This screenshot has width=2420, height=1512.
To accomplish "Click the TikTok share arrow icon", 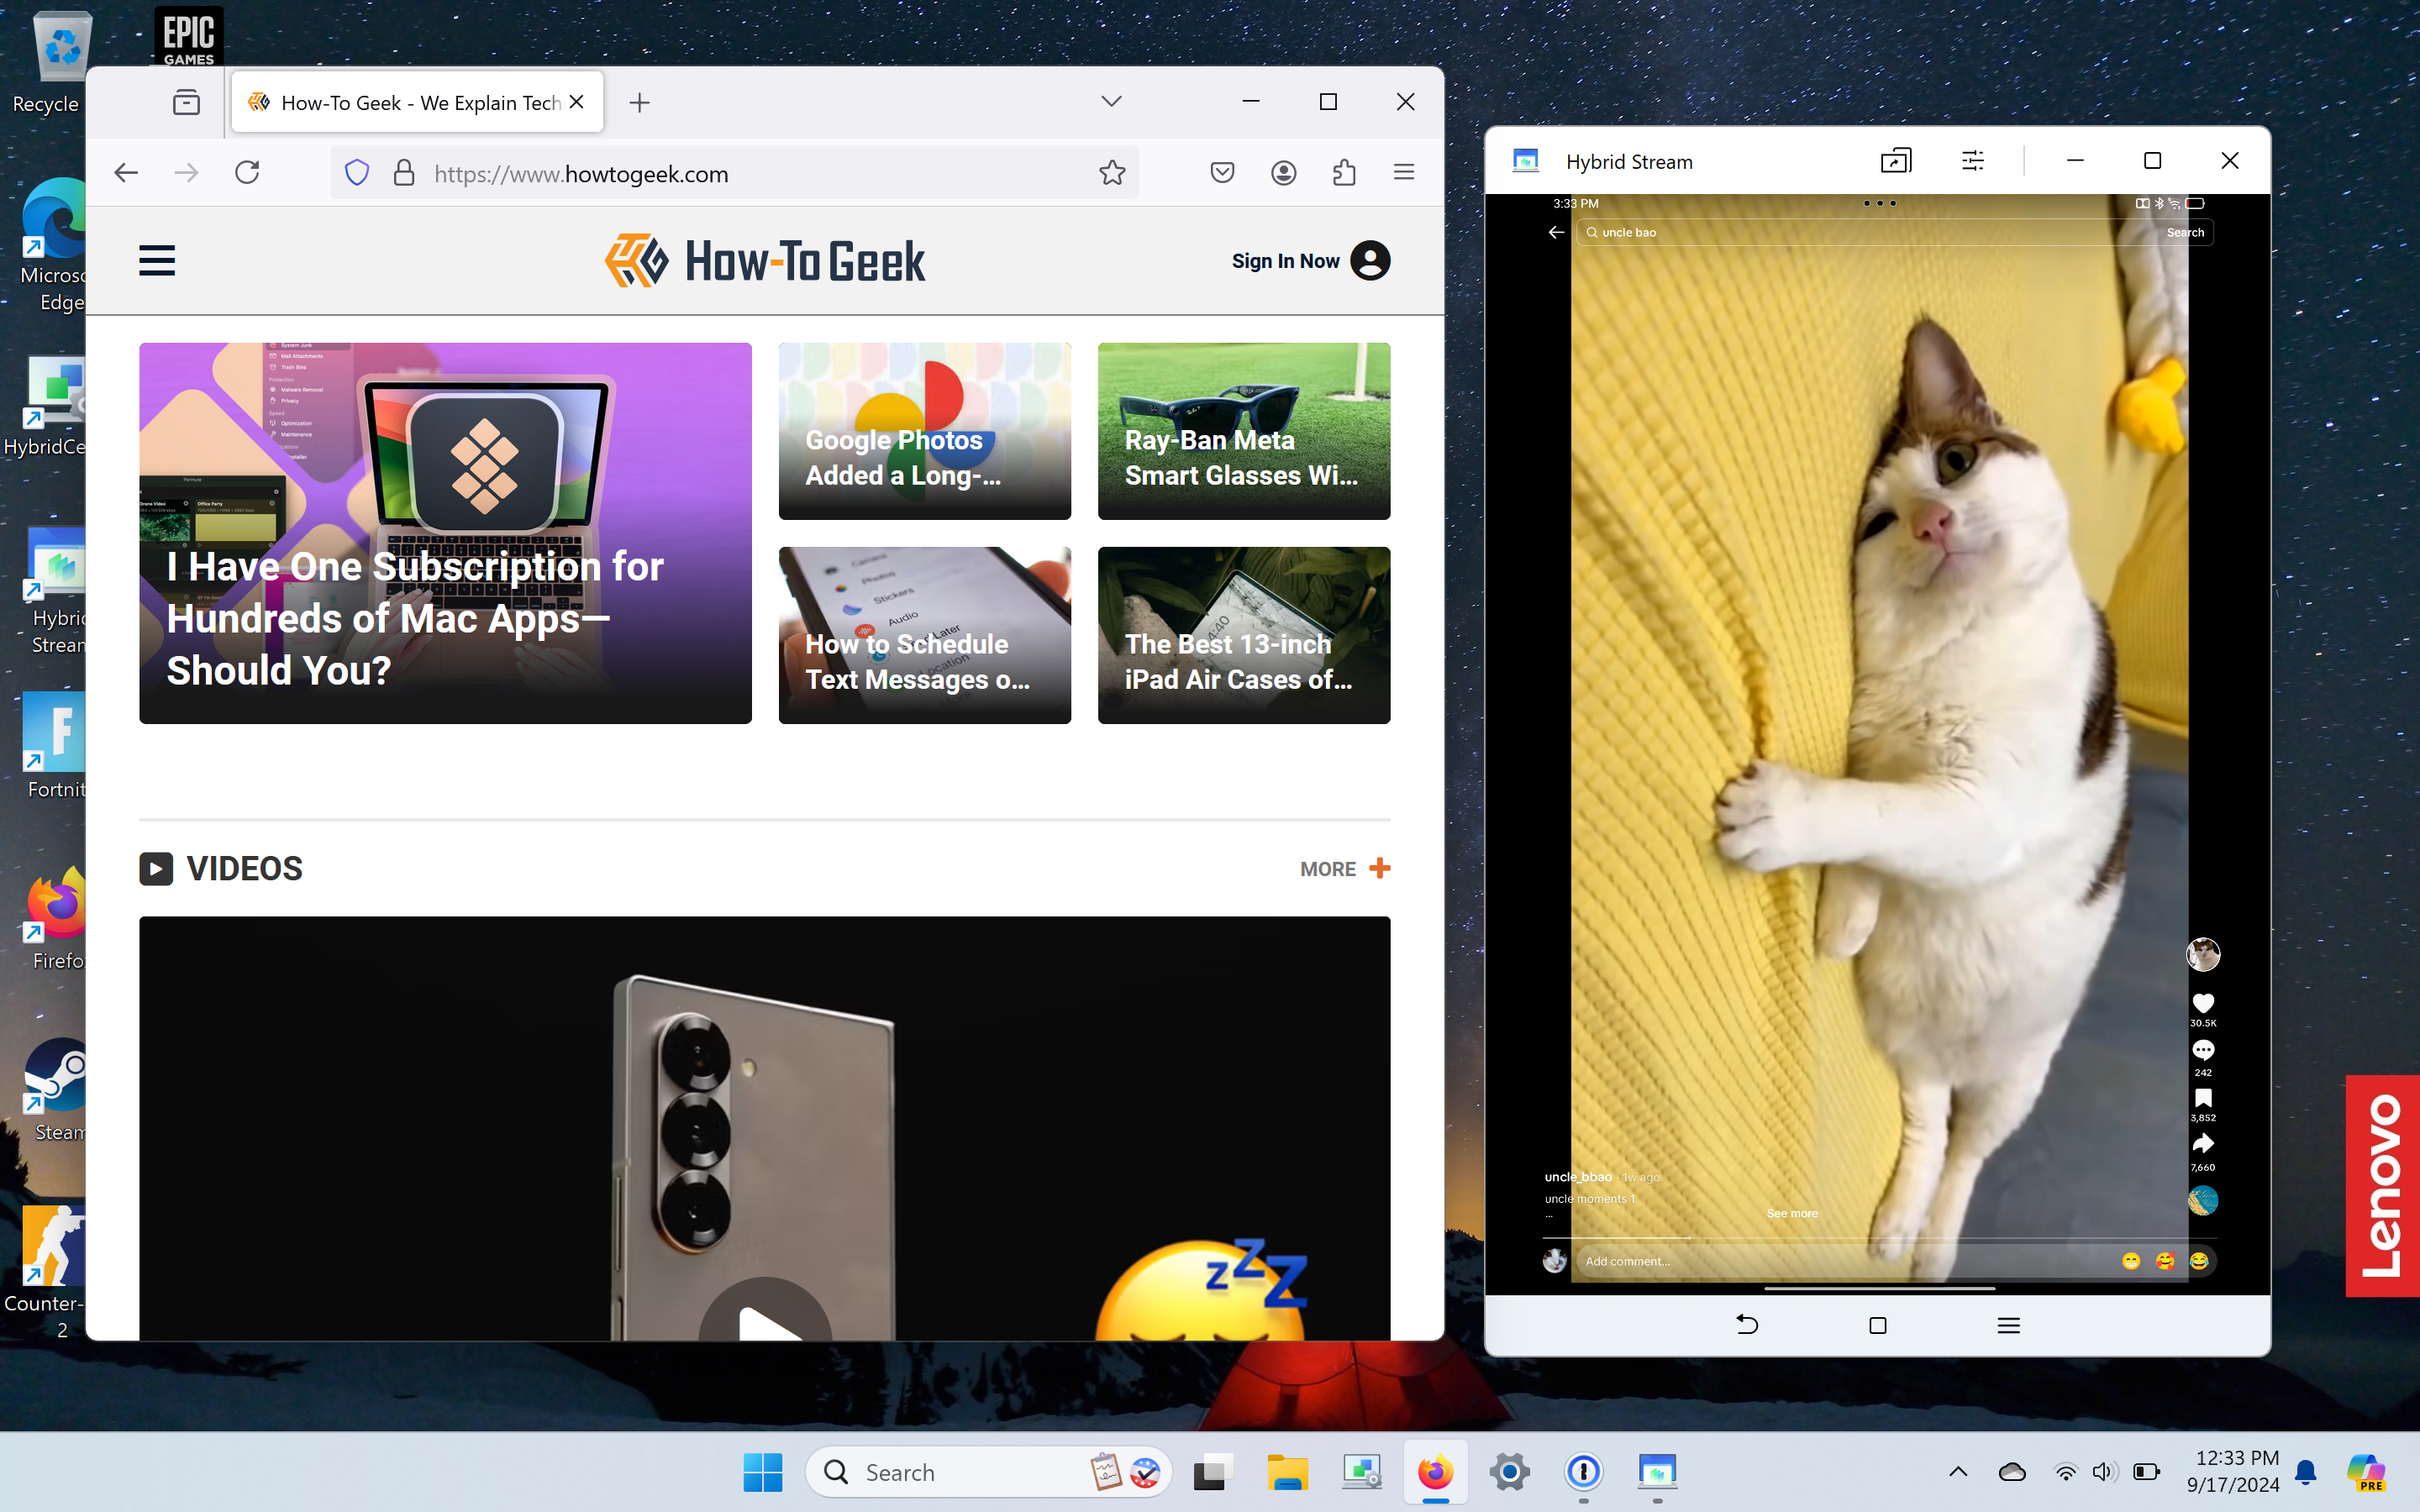I will point(2202,1142).
